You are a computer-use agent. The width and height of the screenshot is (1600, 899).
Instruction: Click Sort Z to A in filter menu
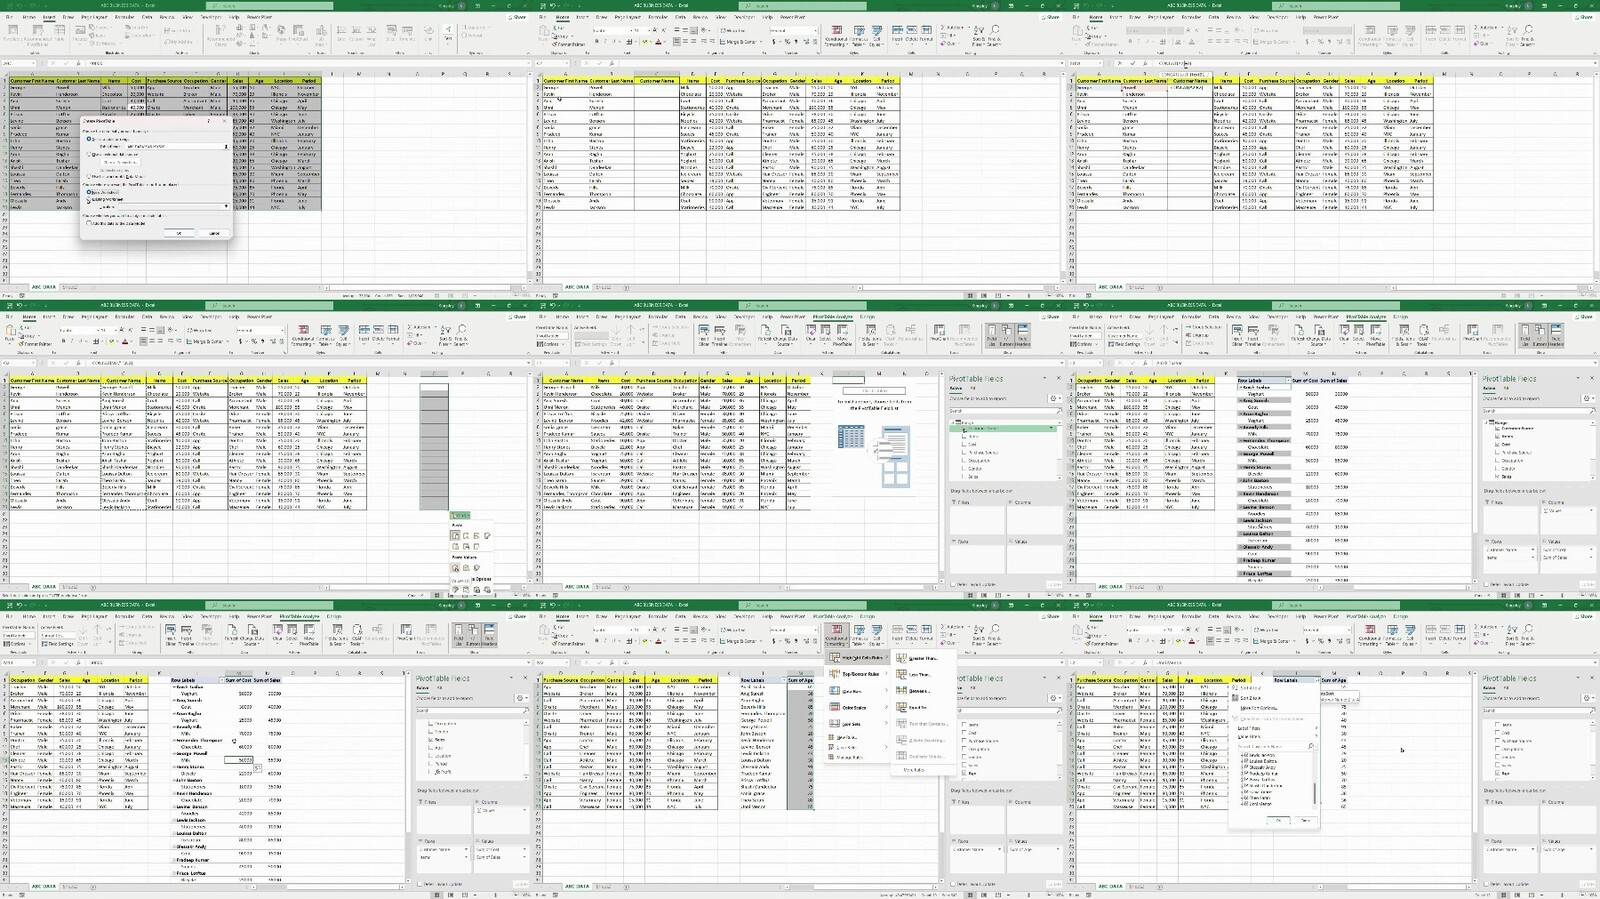1251,698
